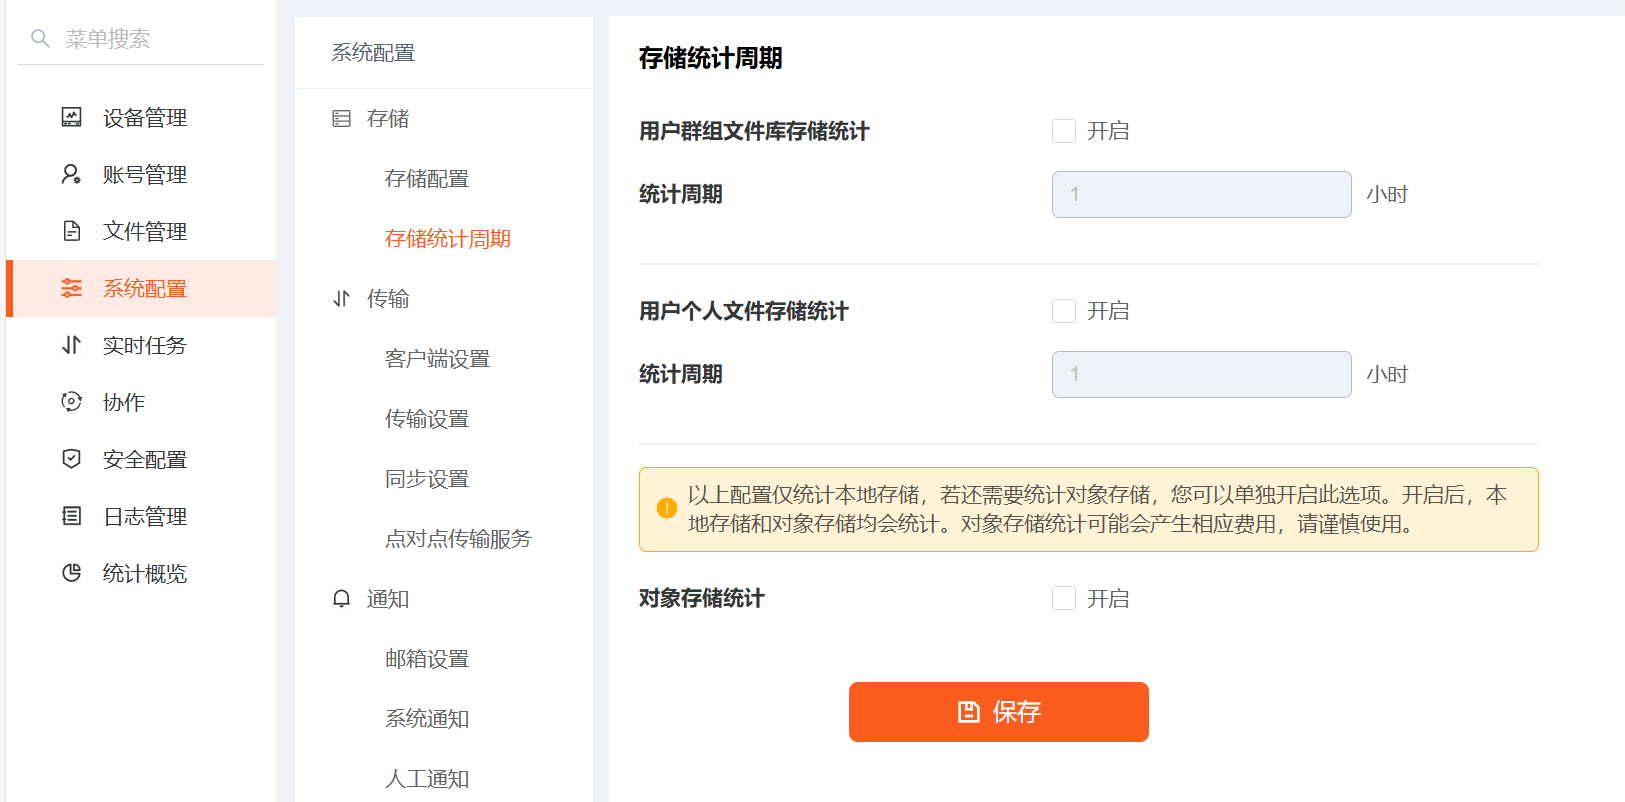Viewport: 1625px width, 802px height.
Task: Click the statistics overview pie chart icon
Action: point(72,573)
